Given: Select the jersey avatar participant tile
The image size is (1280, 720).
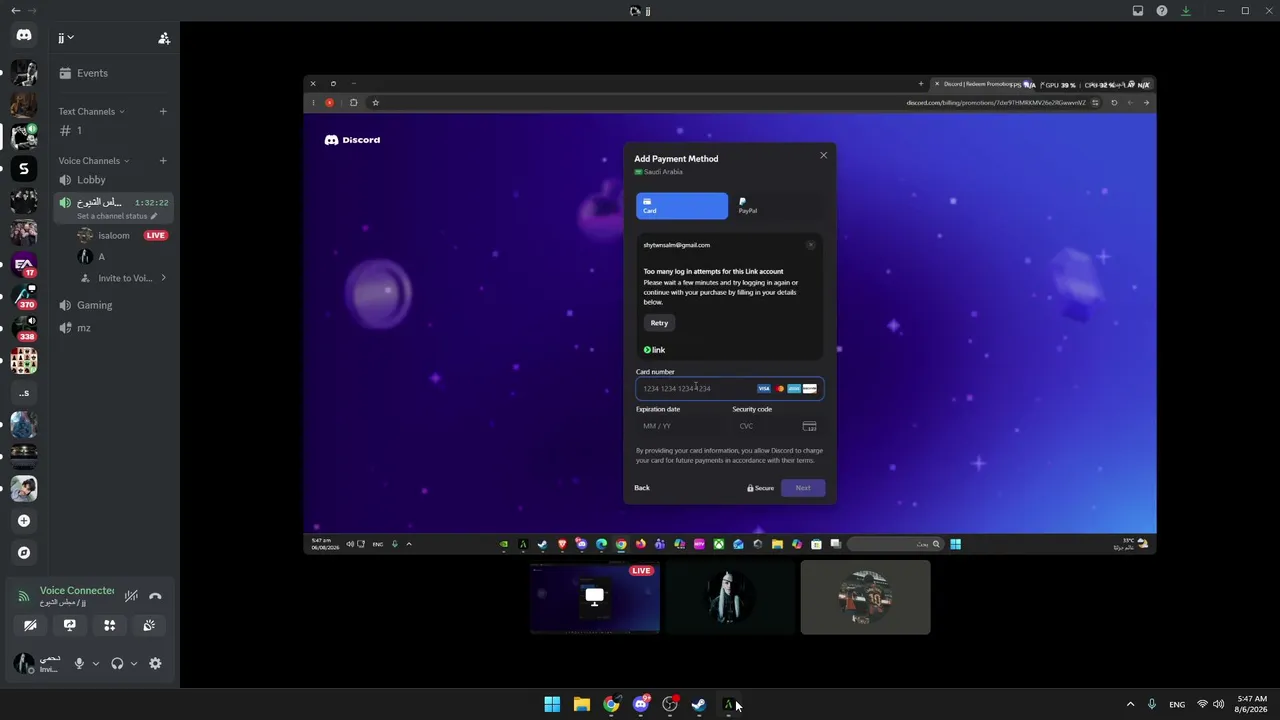Looking at the screenshot, I should [x=865, y=598].
